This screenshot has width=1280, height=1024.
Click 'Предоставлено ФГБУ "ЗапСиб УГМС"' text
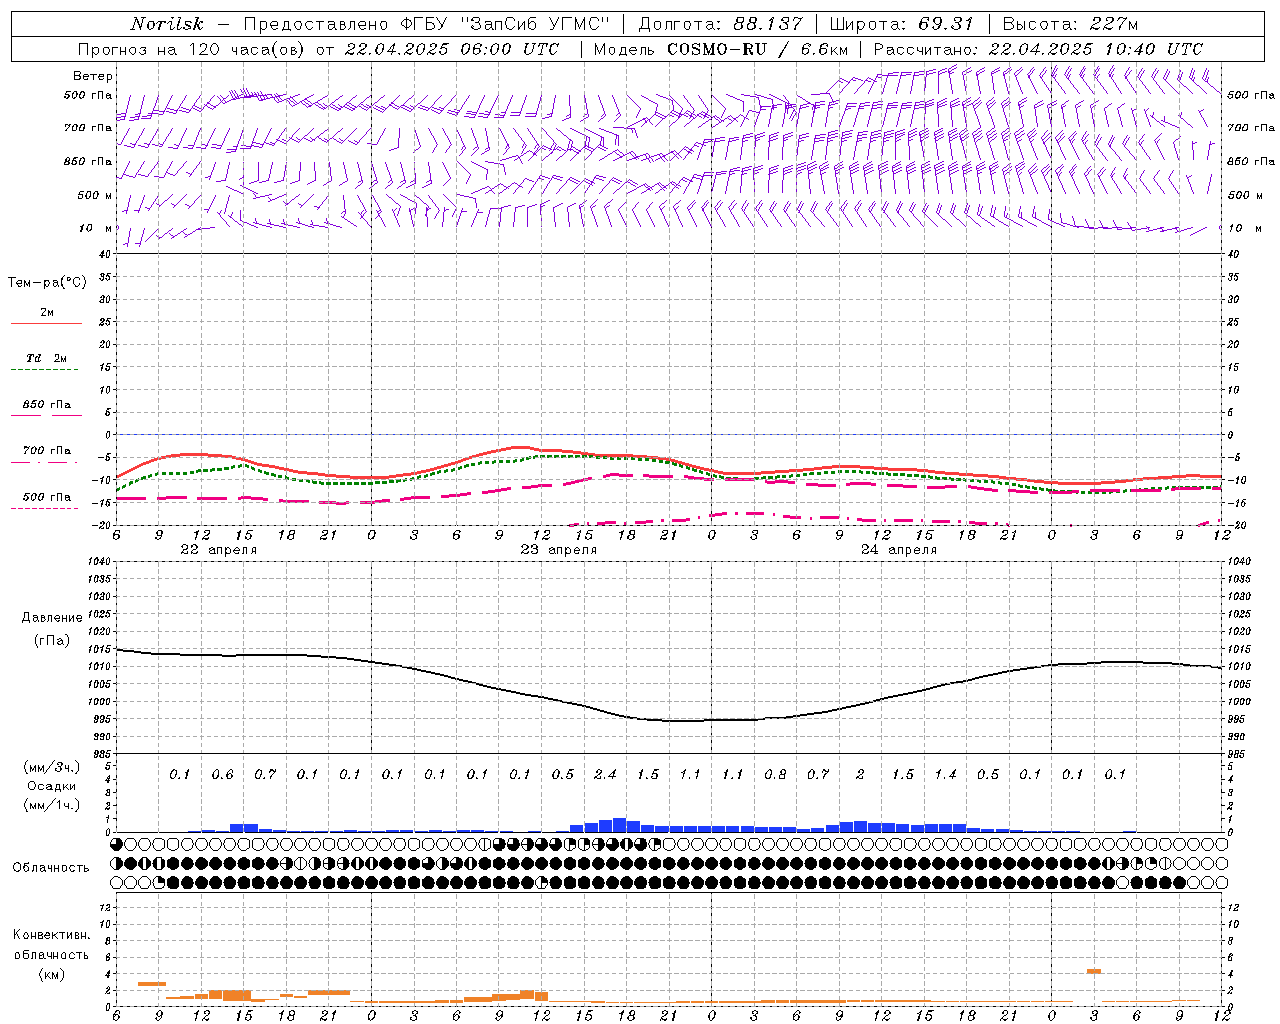pos(427,24)
